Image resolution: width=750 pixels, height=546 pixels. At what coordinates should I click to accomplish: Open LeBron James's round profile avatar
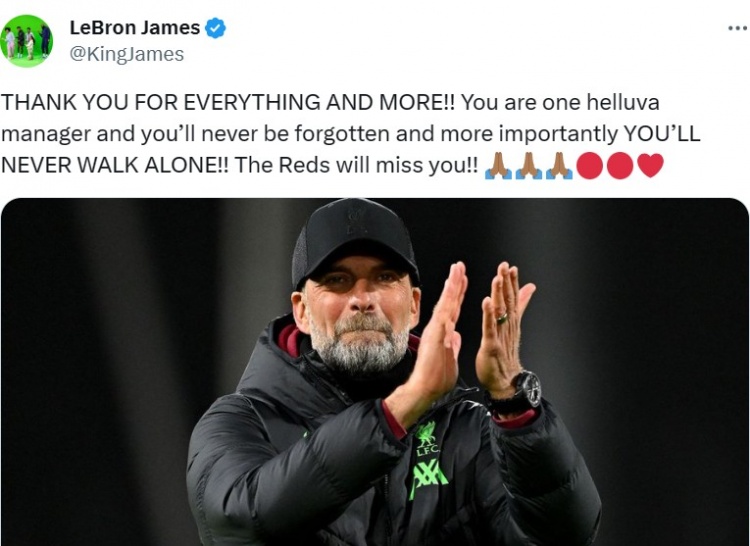coord(26,41)
